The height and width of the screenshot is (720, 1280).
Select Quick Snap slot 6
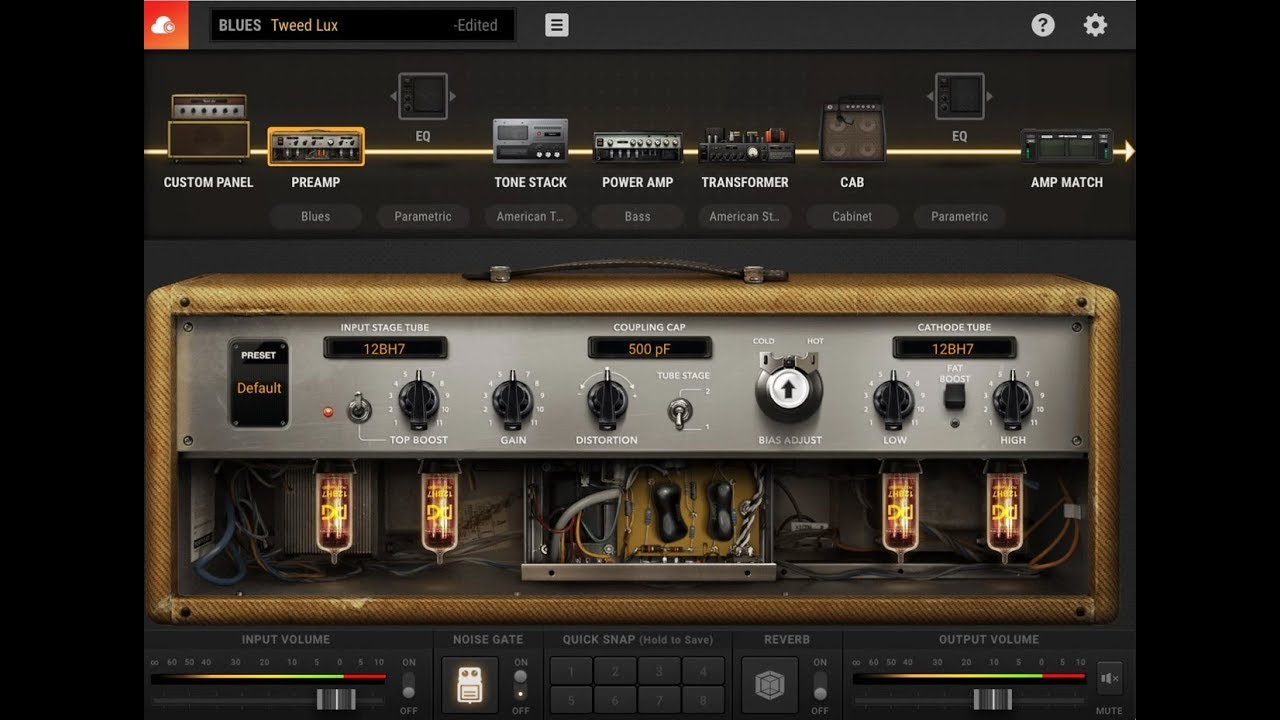click(615, 699)
